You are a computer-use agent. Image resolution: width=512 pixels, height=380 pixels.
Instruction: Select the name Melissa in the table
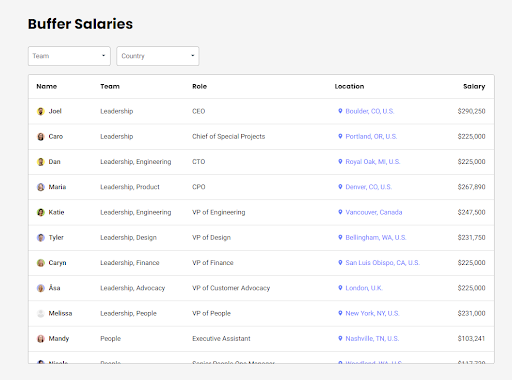[60, 313]
